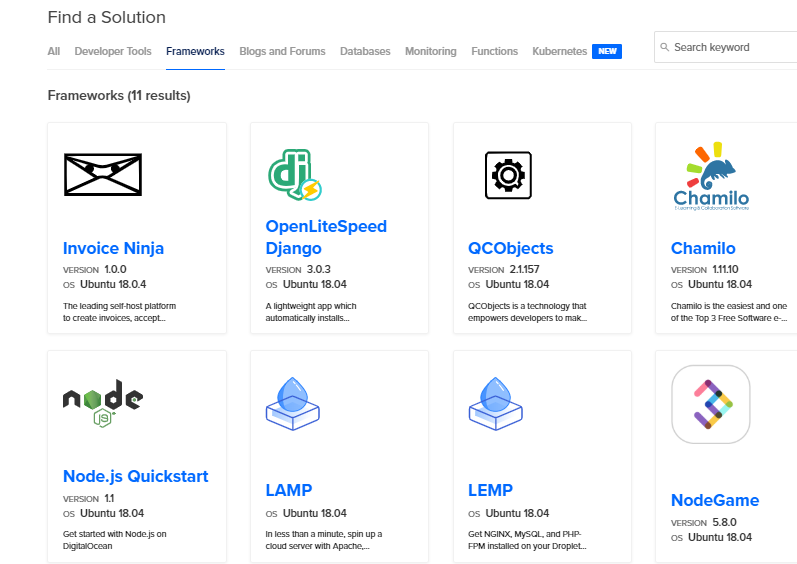This screenshot has height=564, width=797.
Task: Click the OpenLiteSpeed Django logo
Action: tap(295, 175)
